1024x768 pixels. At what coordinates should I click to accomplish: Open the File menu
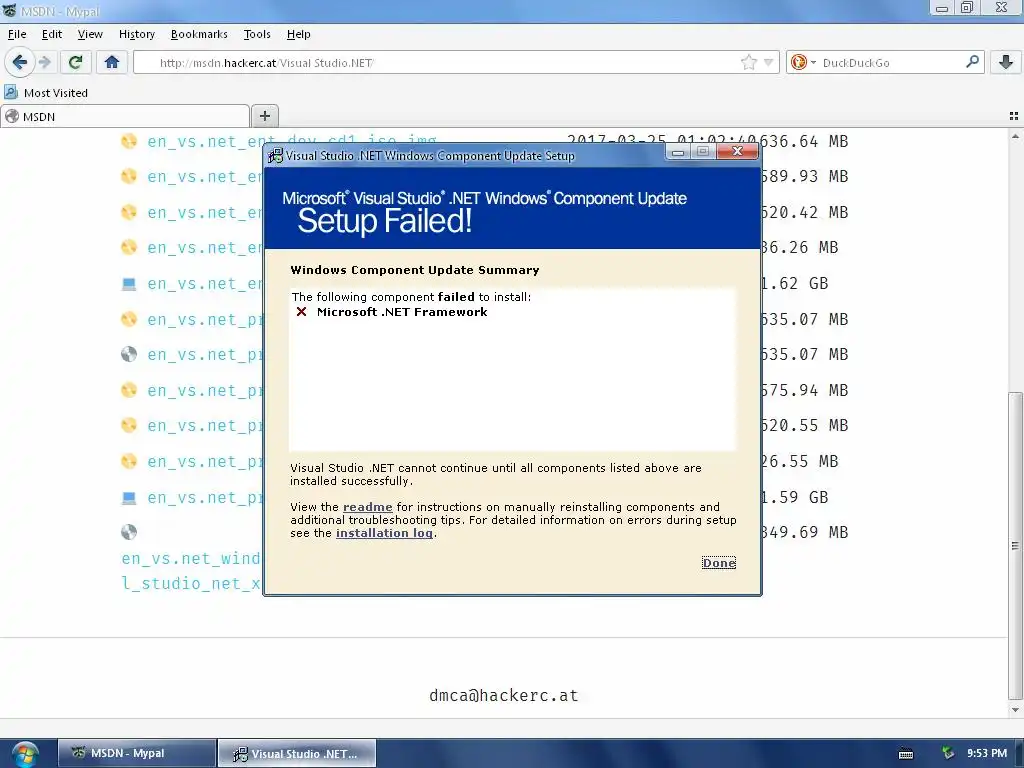[x=17, y=34]
